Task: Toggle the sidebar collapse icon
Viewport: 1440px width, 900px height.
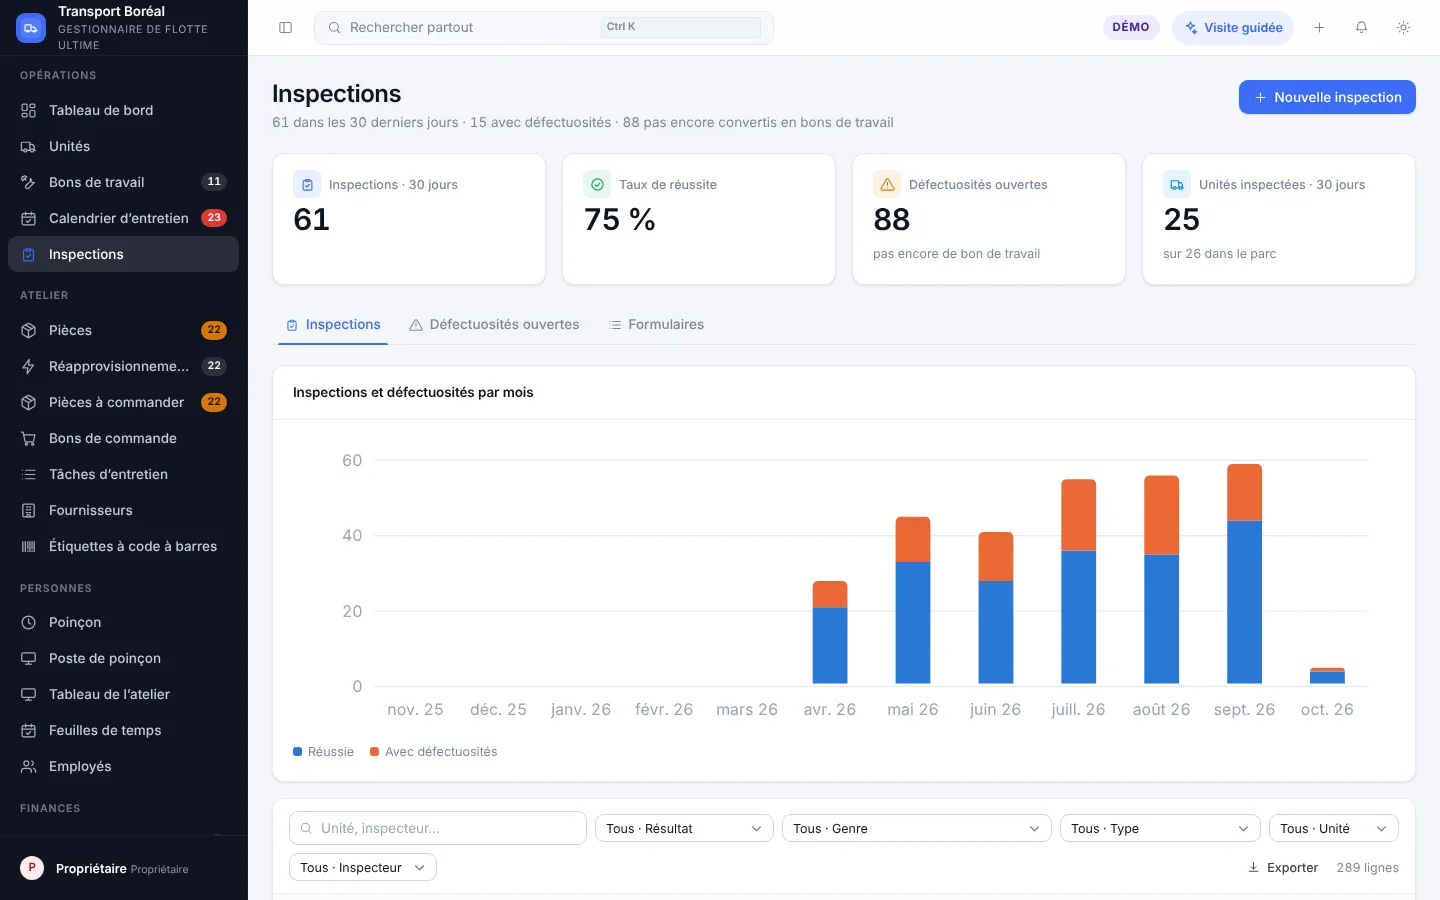Action: [x=285, y=28]
